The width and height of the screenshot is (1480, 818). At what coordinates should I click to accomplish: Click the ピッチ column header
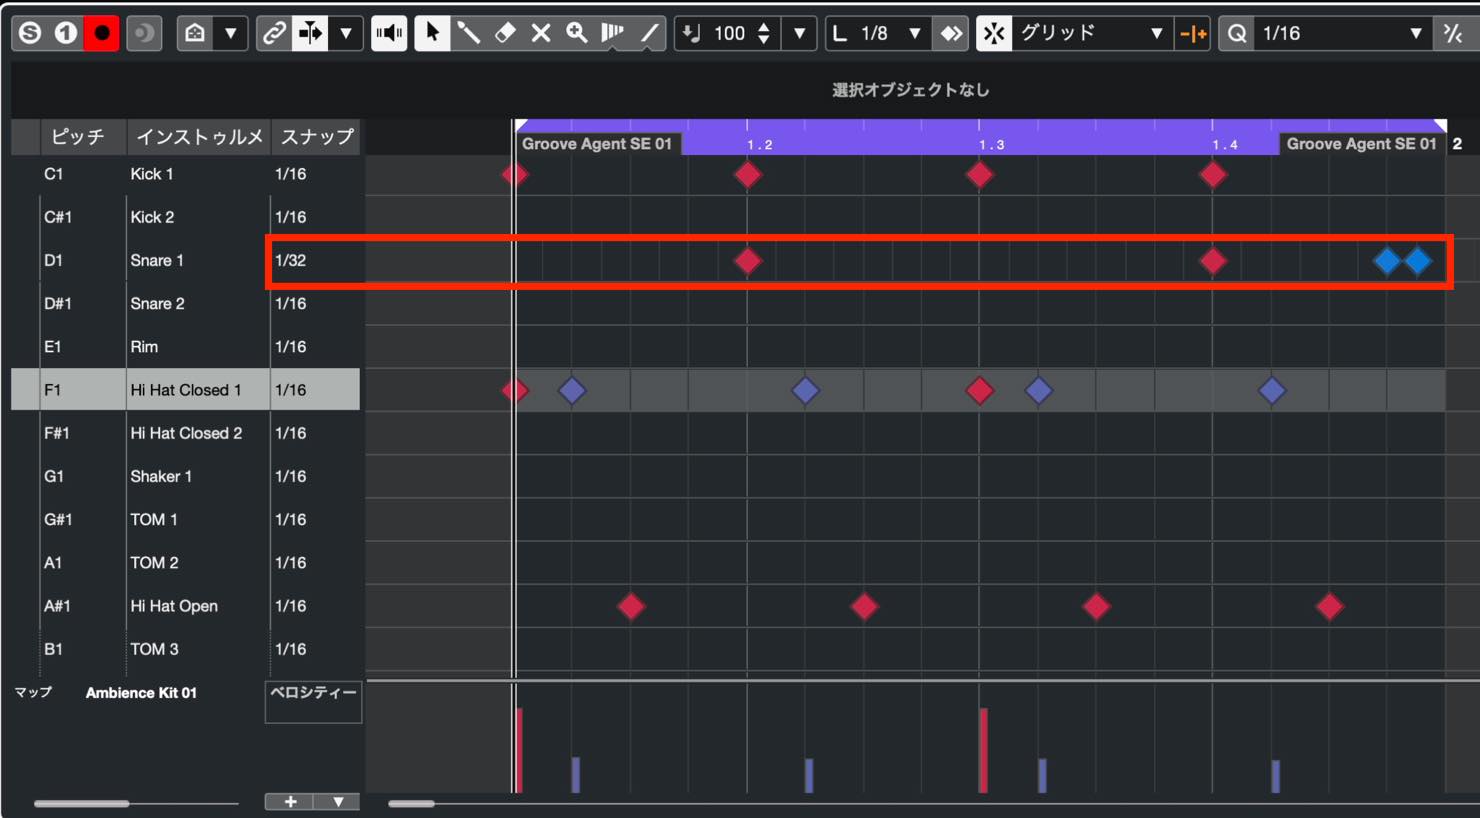78,137
